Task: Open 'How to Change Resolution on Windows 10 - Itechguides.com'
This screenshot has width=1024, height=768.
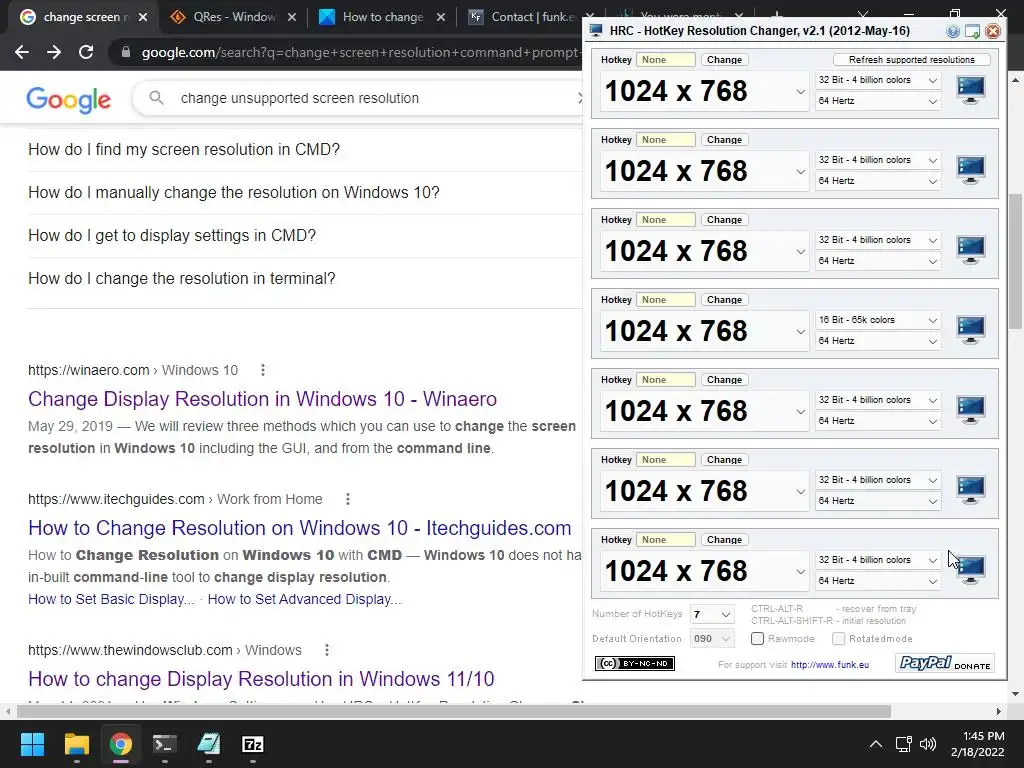Action: click(300, 528)
